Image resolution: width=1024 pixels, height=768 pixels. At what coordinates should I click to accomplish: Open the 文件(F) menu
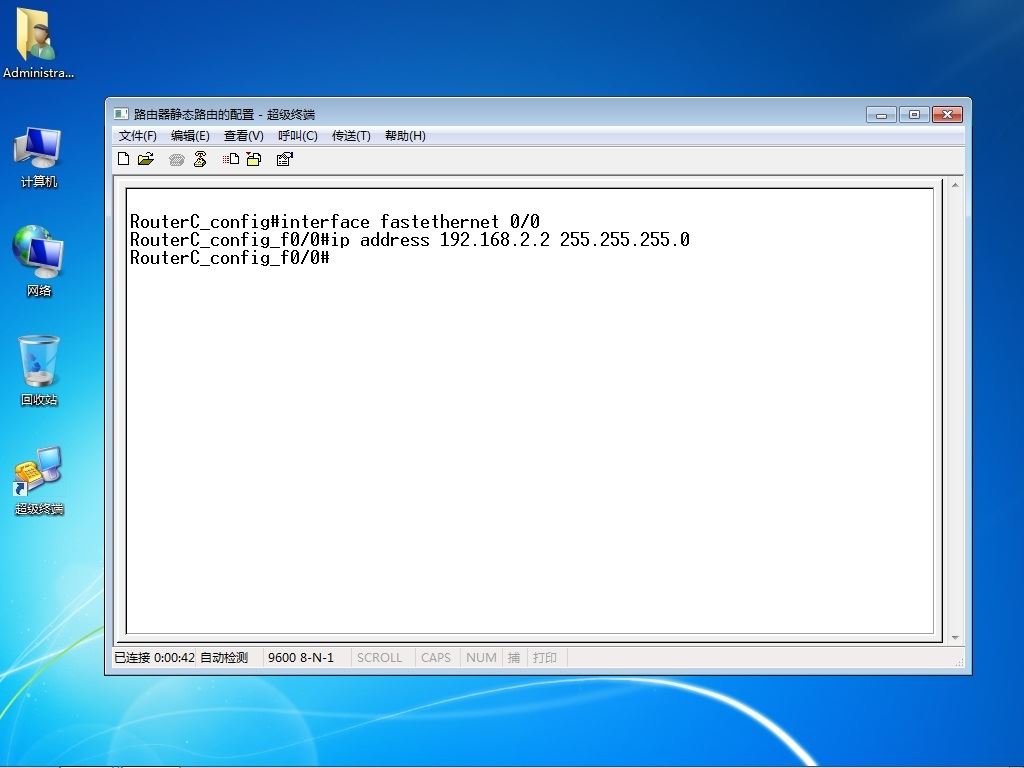pyautogui.click(x=138, y=136)
